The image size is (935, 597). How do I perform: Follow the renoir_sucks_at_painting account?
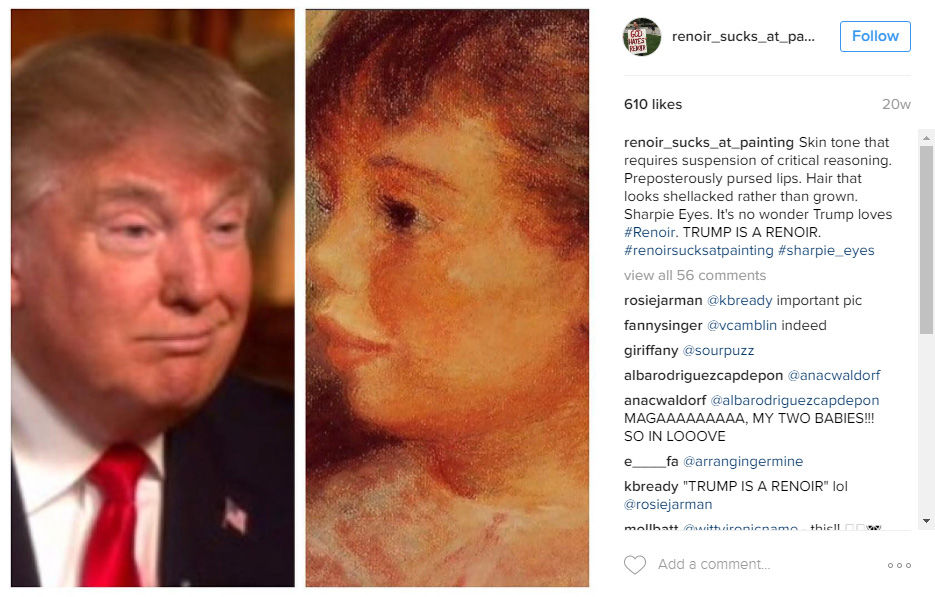[875, 36]
